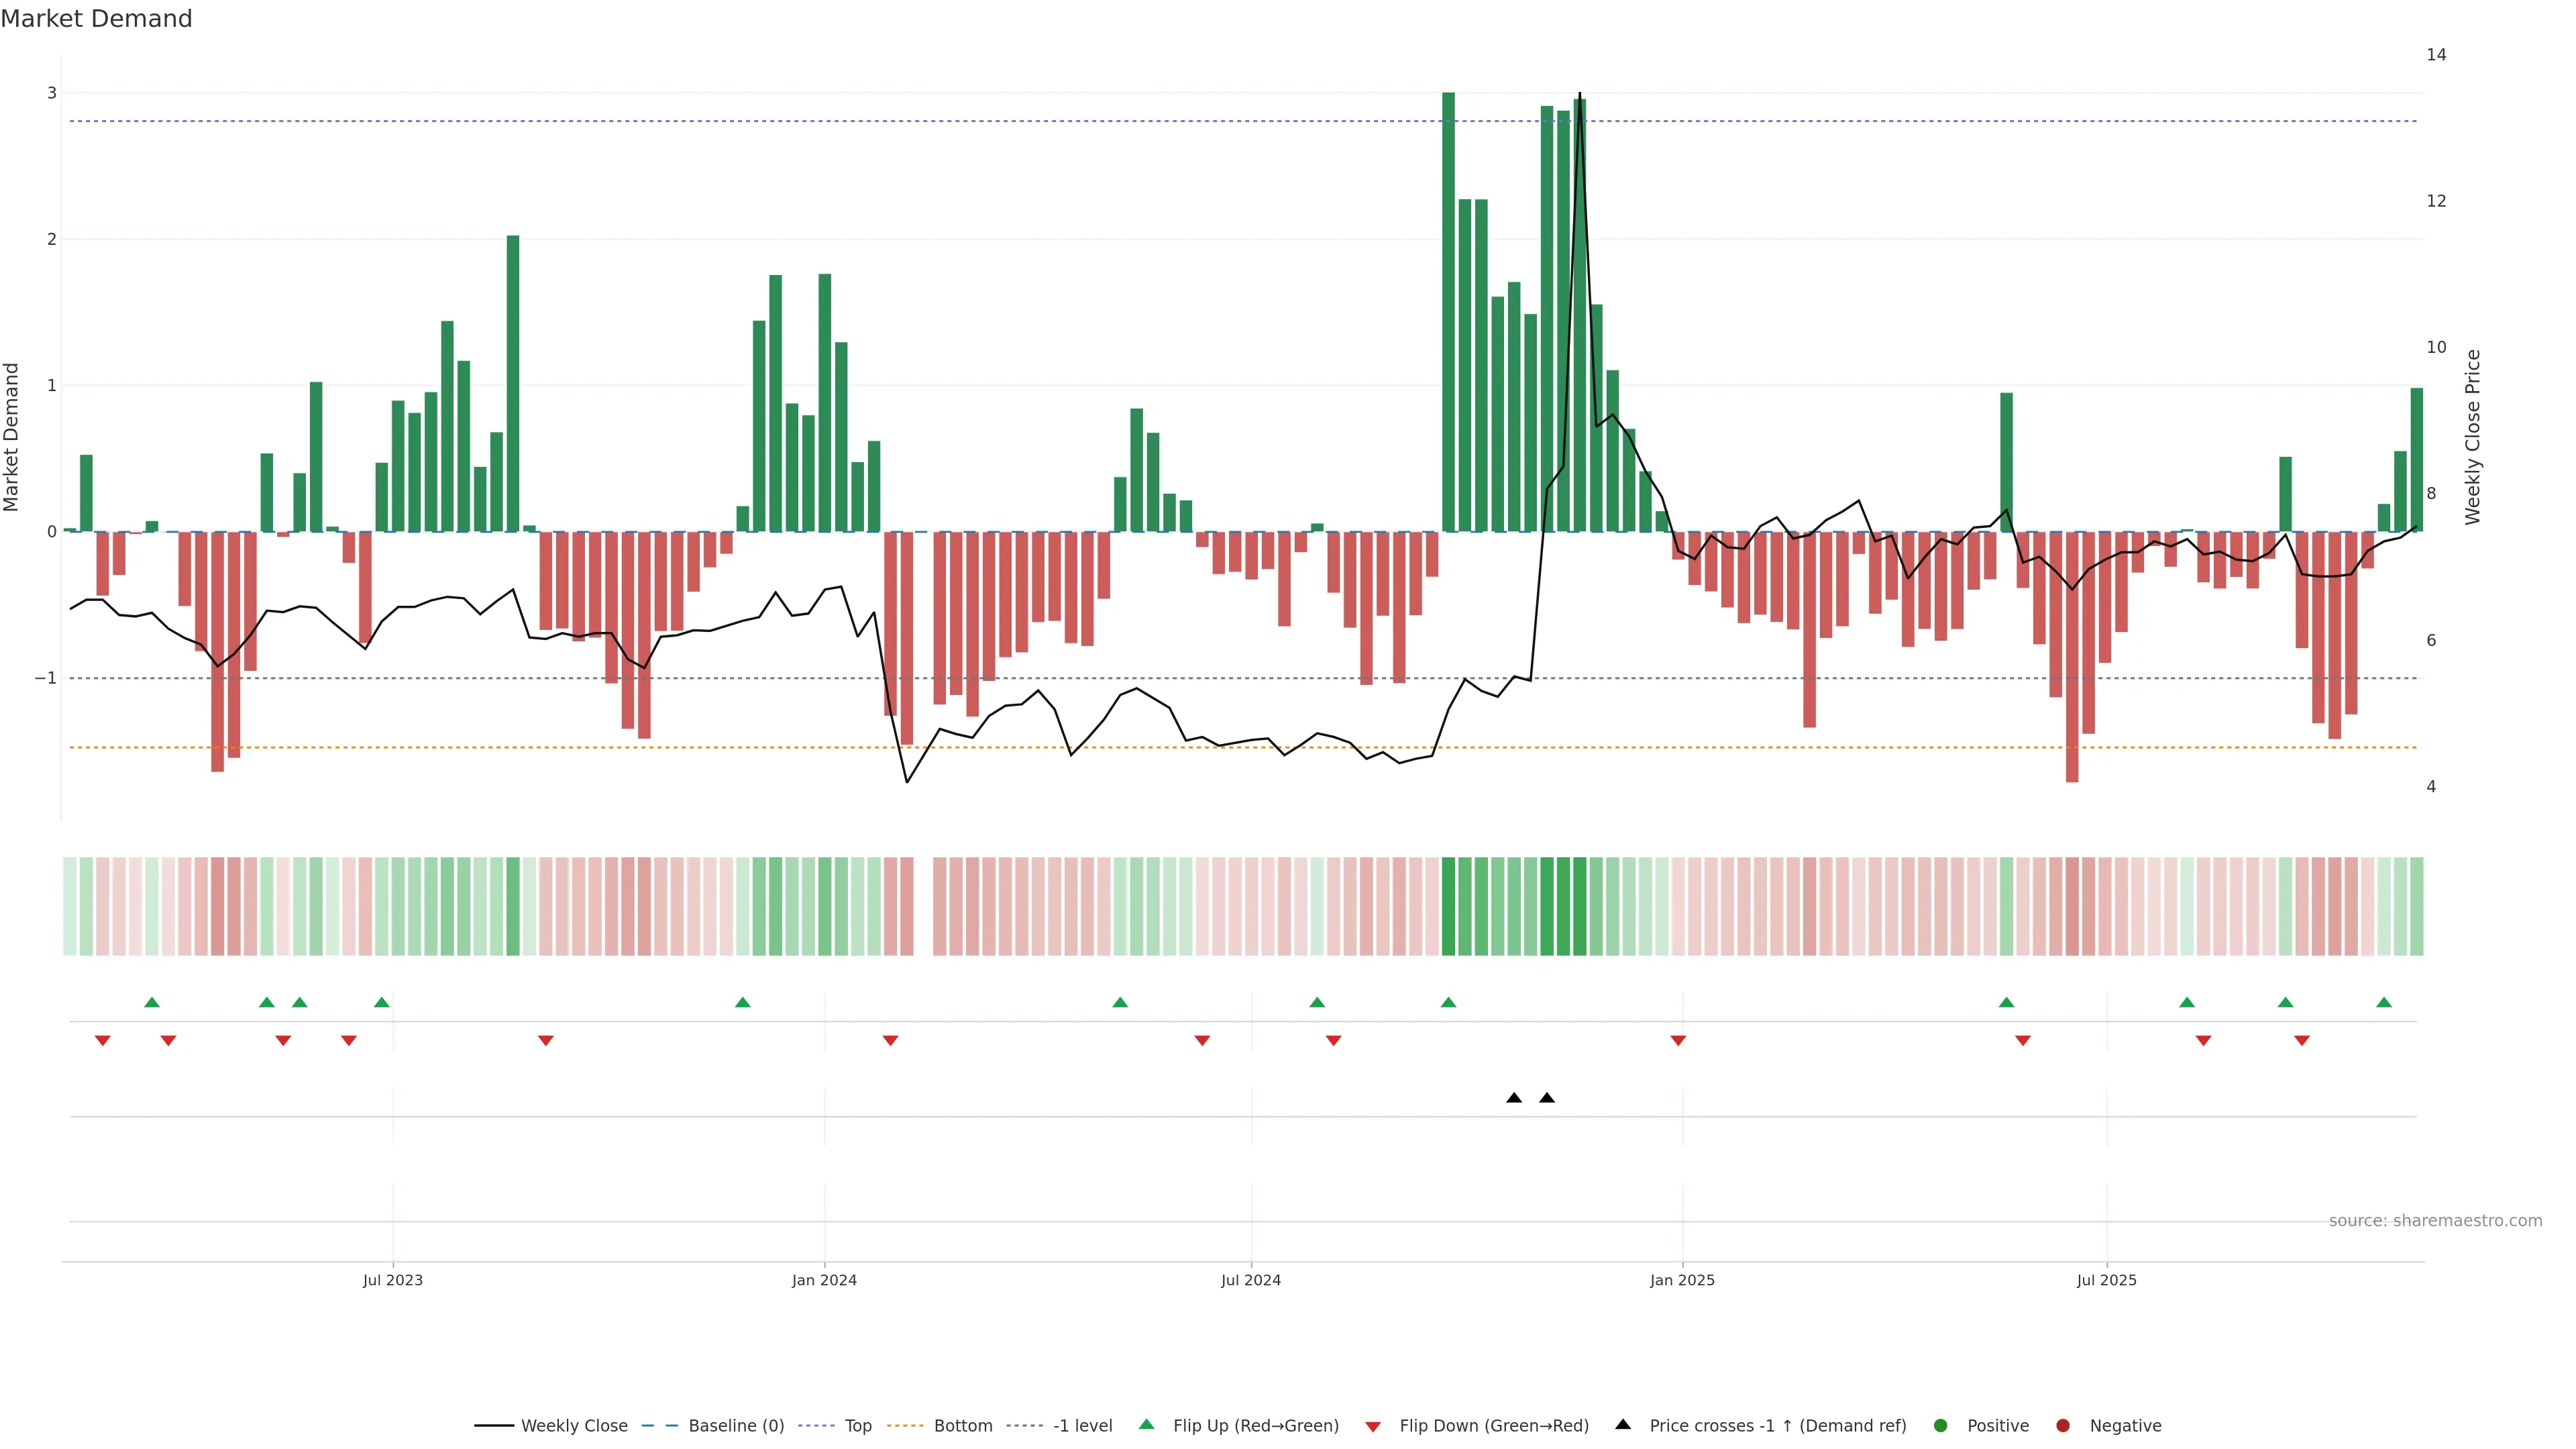Open the sharemaestro.com source text
Screen dimensions: 2576x1449
(x=2435, y=1221)
